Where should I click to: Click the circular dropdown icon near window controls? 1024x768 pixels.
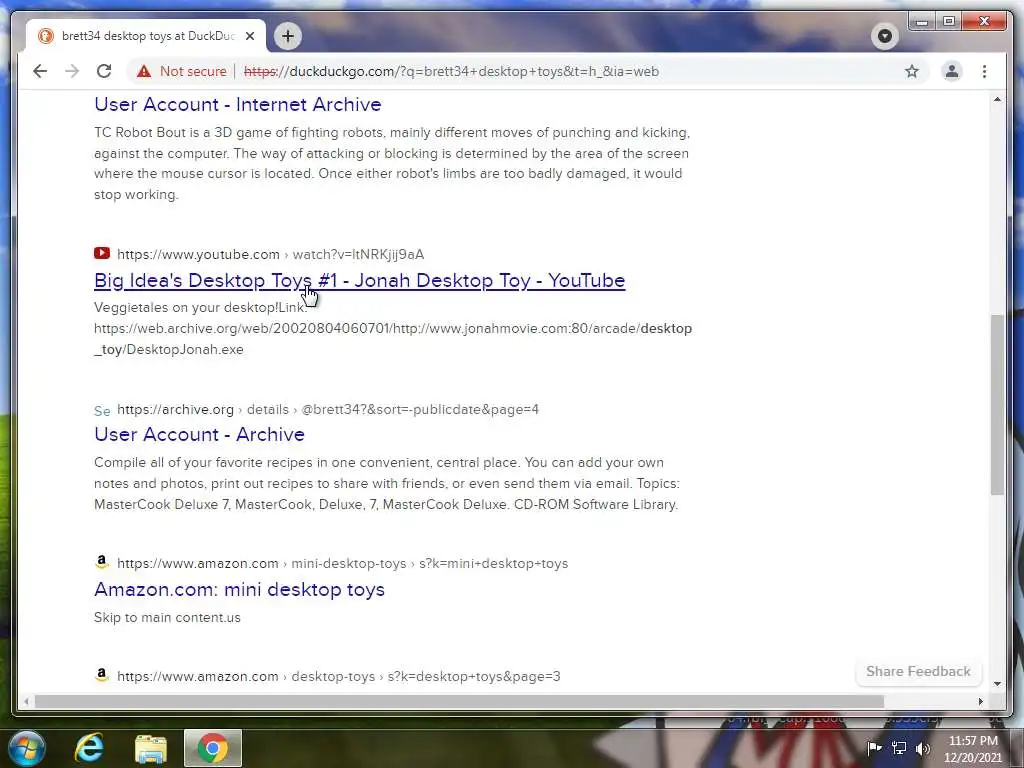click(x=885, y=36)
